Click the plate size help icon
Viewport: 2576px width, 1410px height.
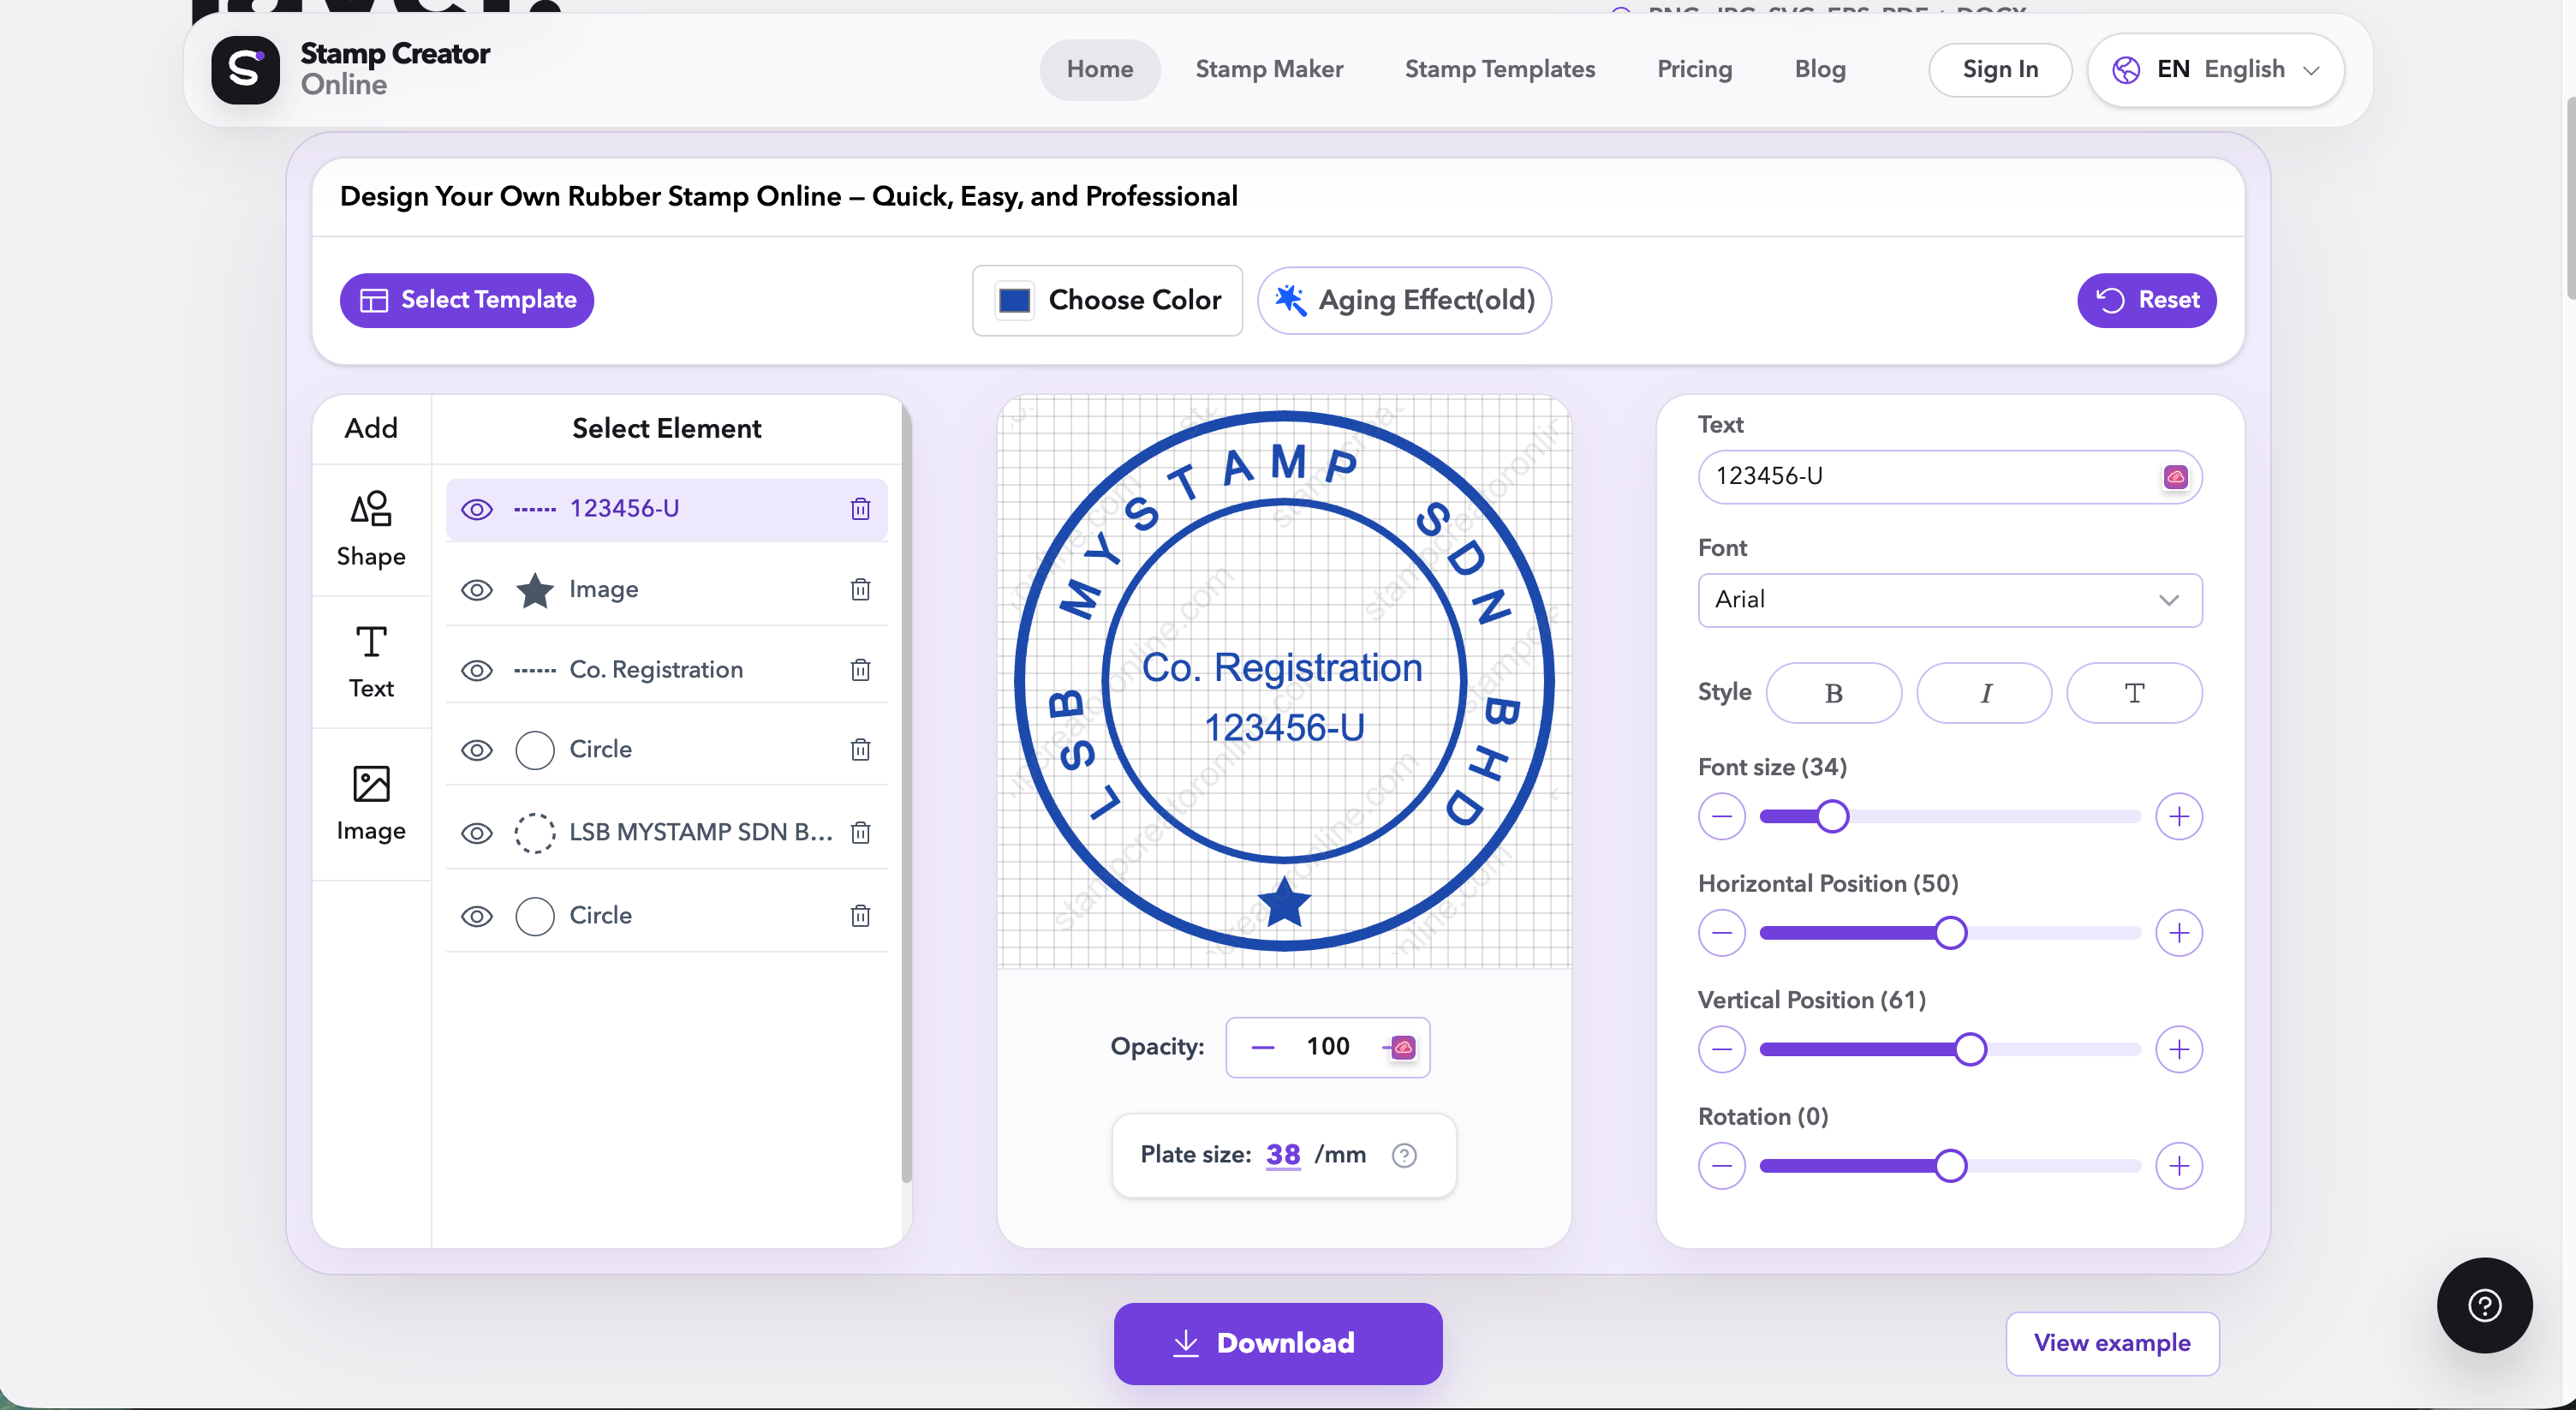[x=1404, y=1155]
